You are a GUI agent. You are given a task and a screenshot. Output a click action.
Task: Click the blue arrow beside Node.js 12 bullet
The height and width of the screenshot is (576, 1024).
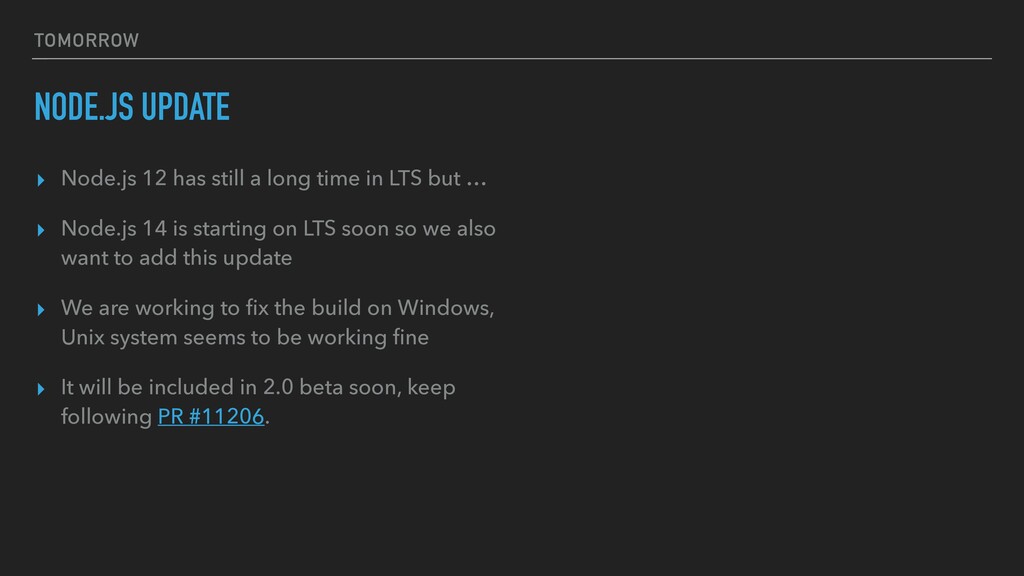[x=41, y=180]
